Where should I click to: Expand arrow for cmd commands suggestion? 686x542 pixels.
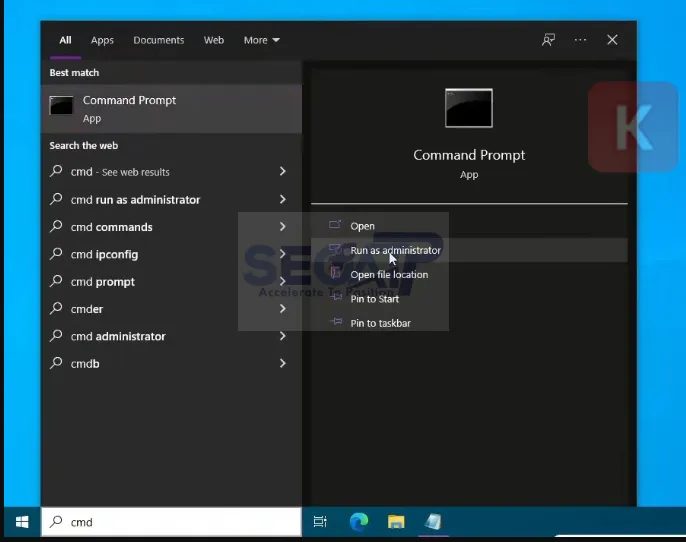tap(283, 226)
